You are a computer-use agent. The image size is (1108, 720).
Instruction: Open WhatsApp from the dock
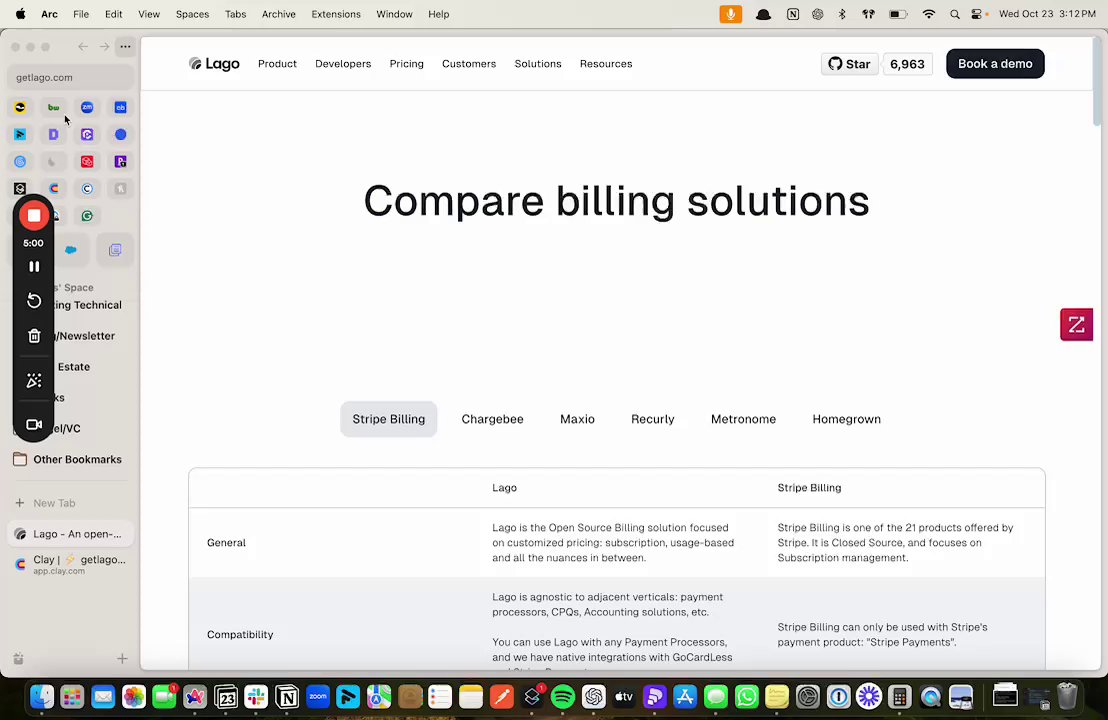pyautogui.click(x=746, y=697)
